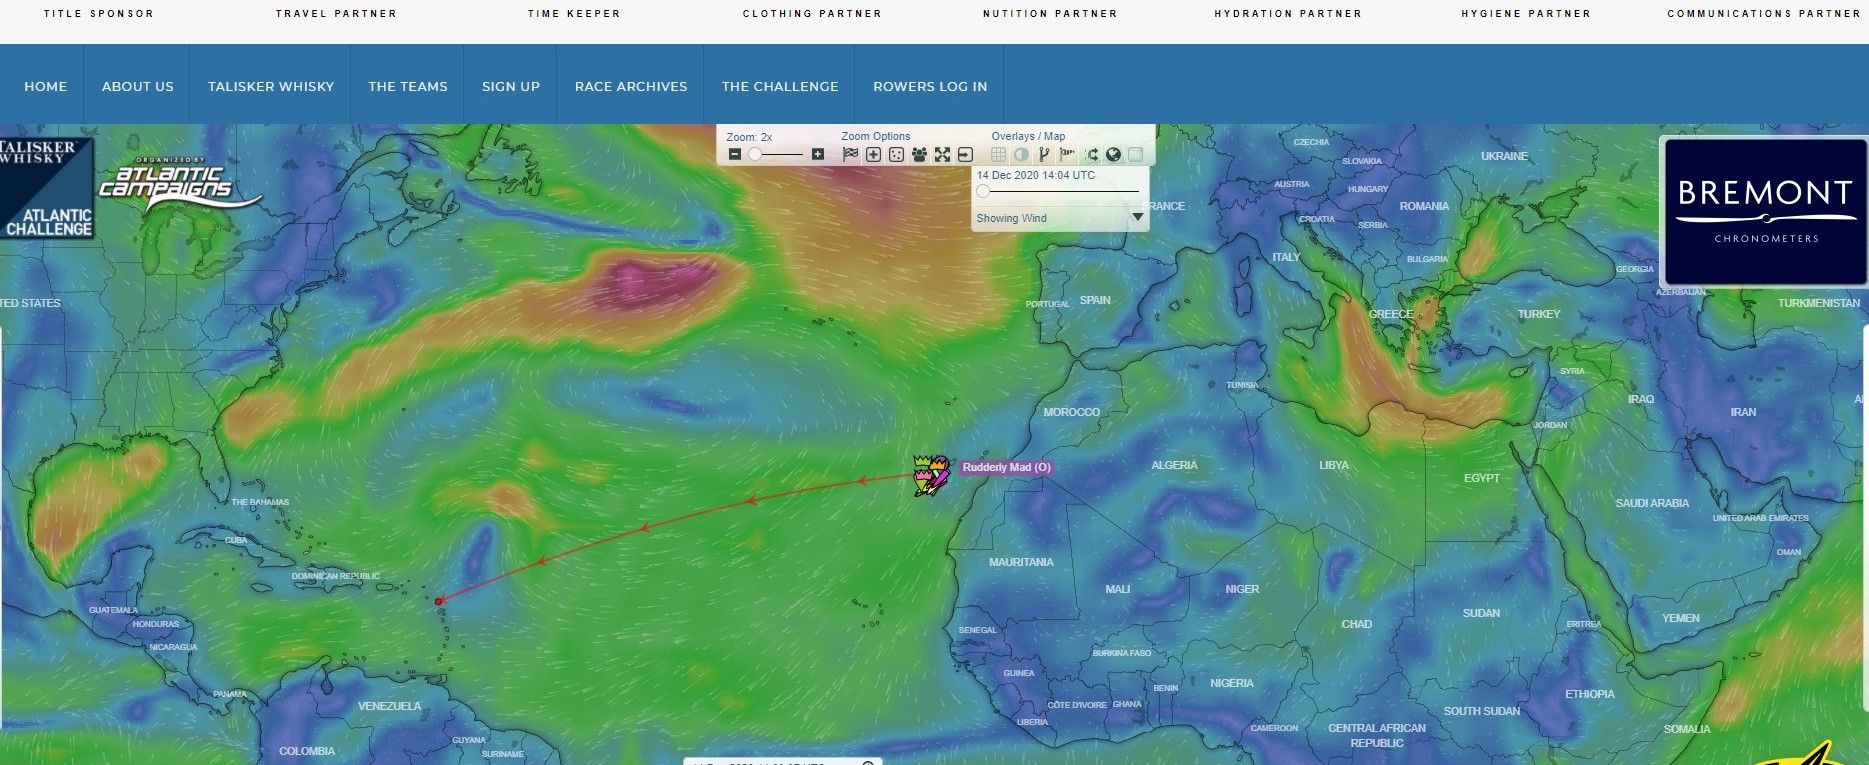Image resolution: width=1869 pixels, height=765 pixels.
Task: Toggle the curved arrow currents overlay icon
Action: click(1091, 154)
